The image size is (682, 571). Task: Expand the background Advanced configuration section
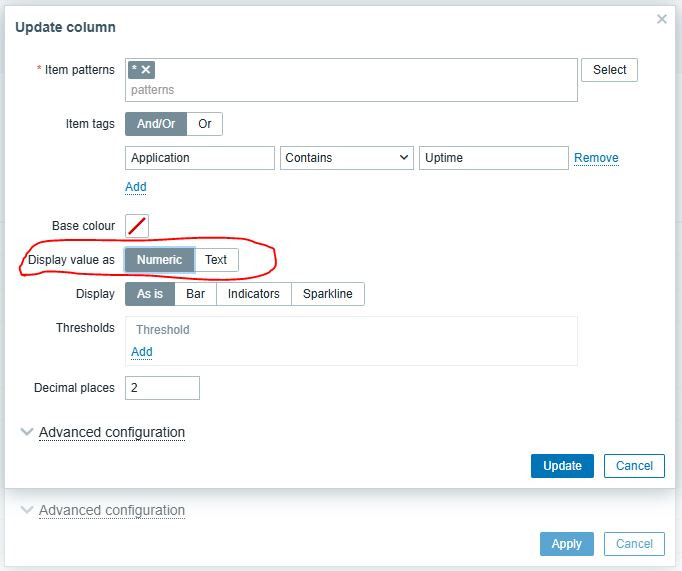point(111,510)
